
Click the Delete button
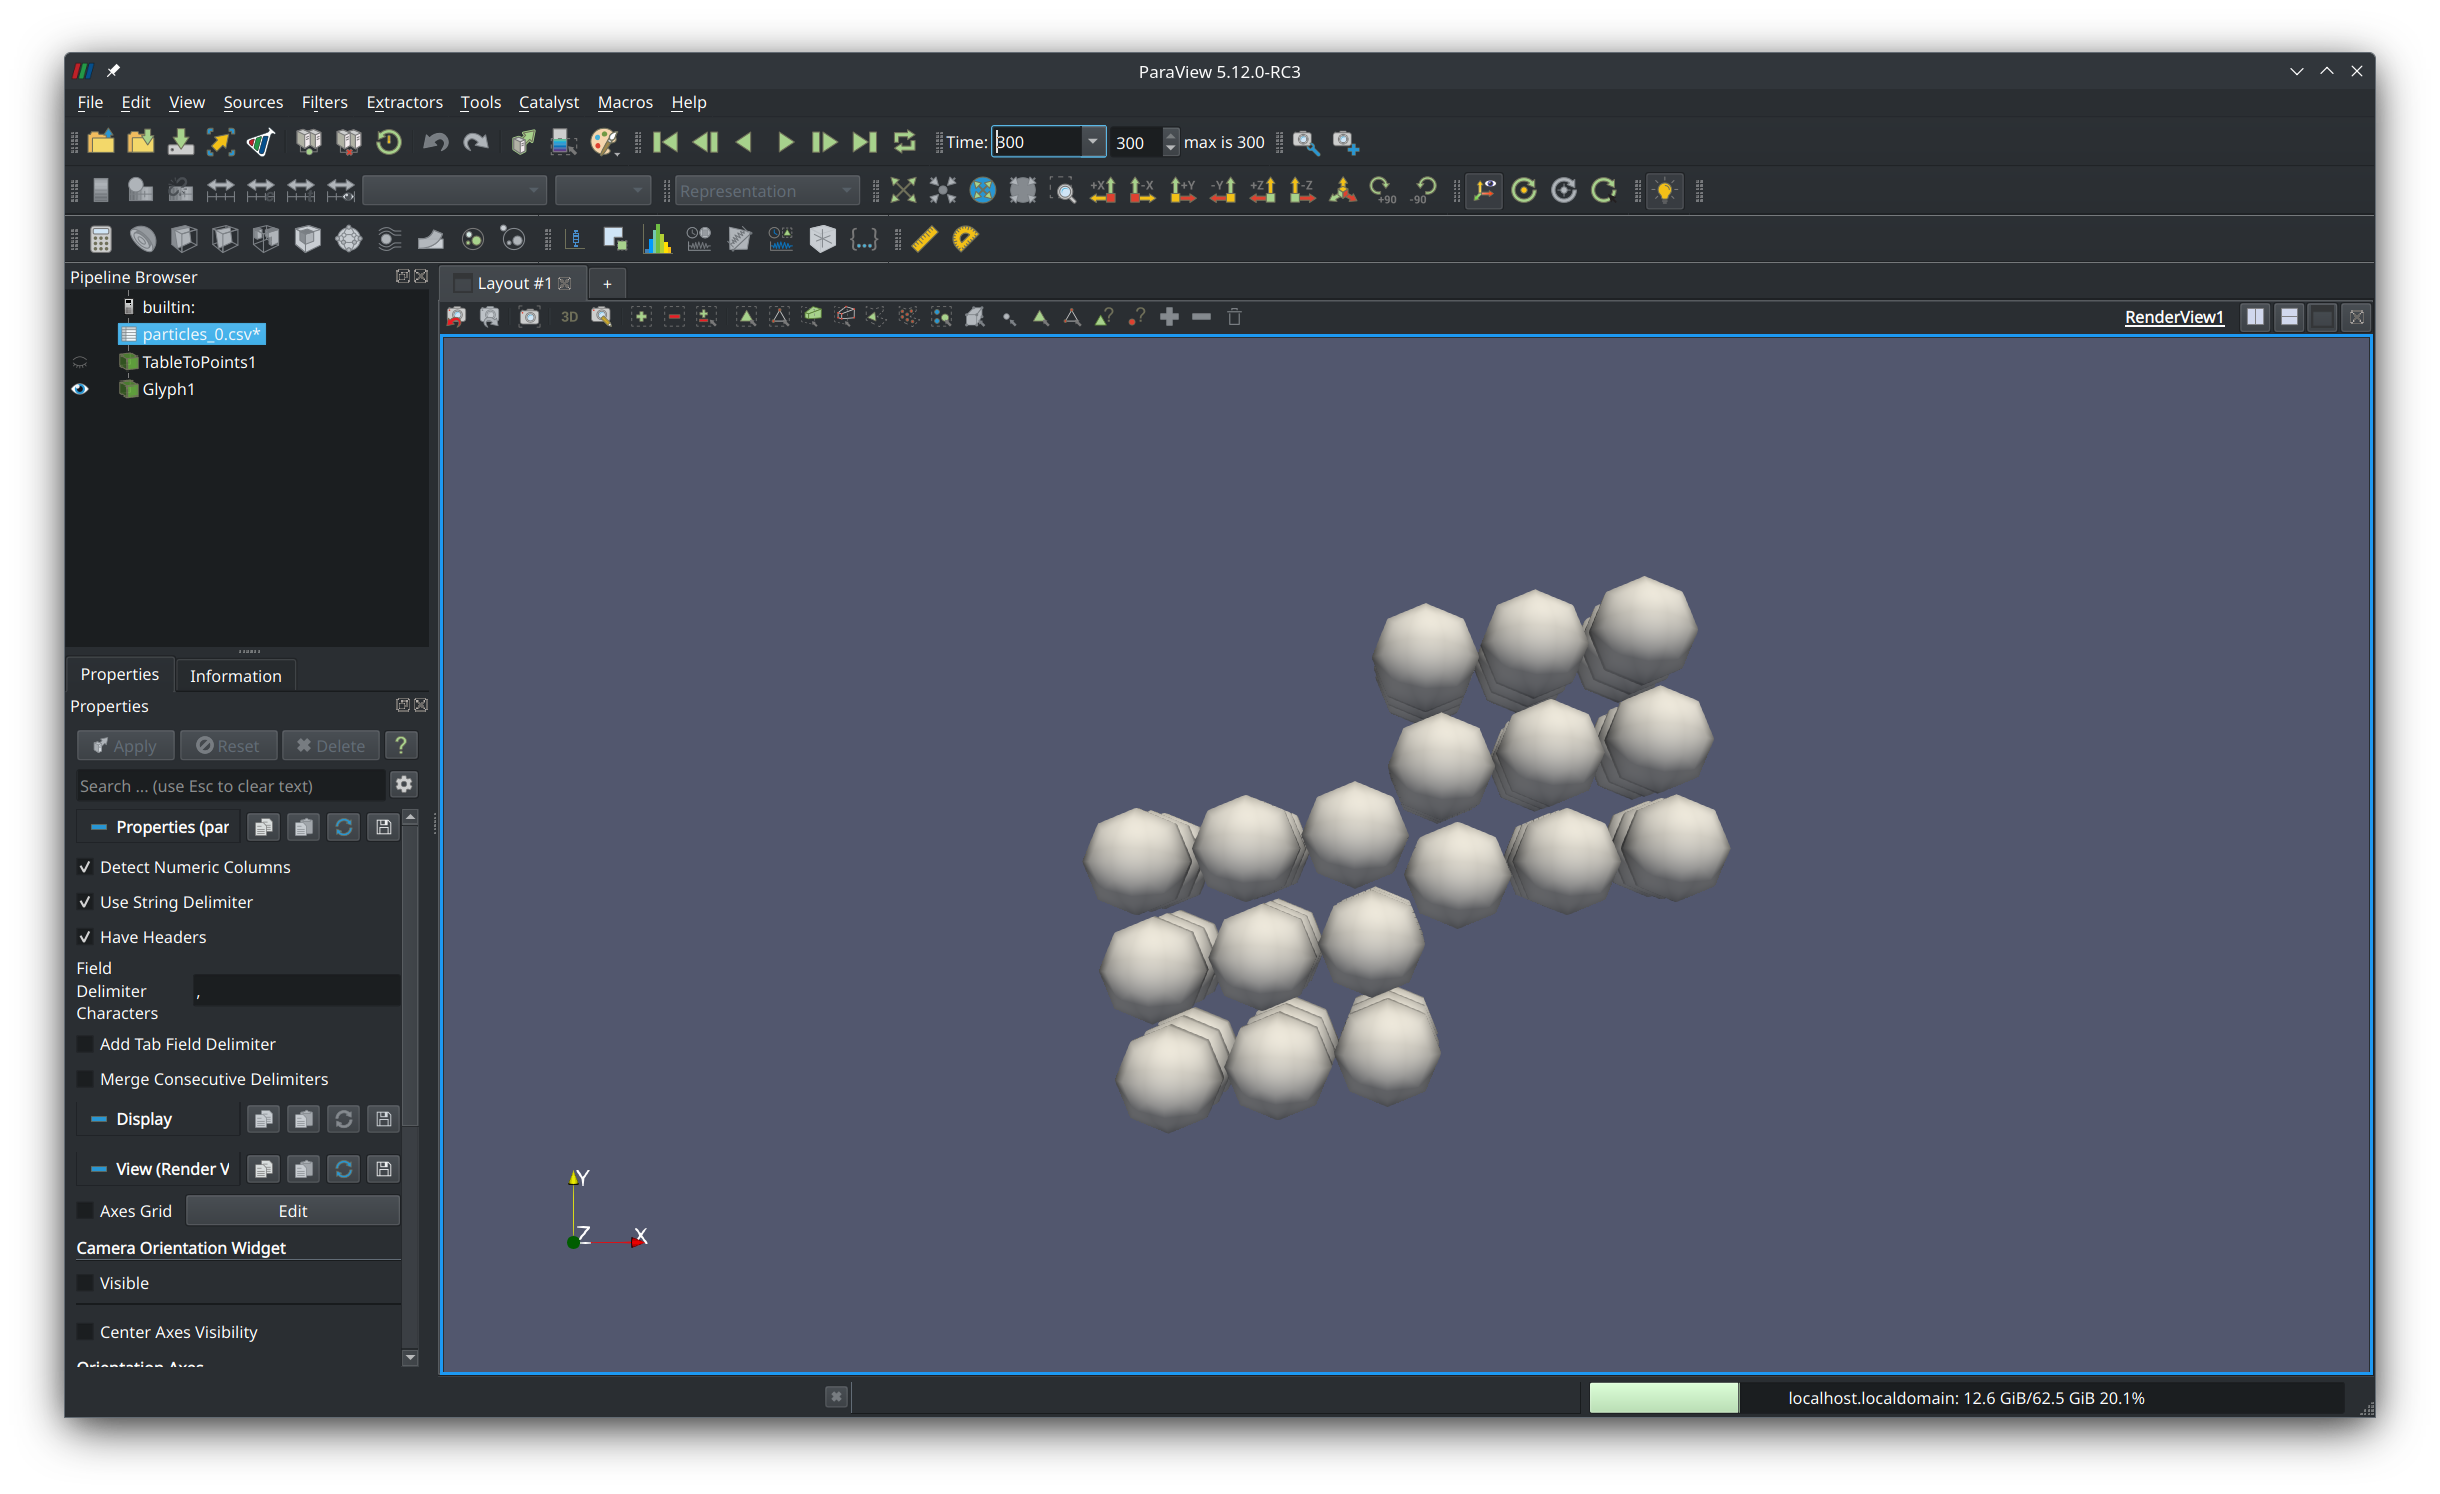pyautogui.click(x=330, y=746)
